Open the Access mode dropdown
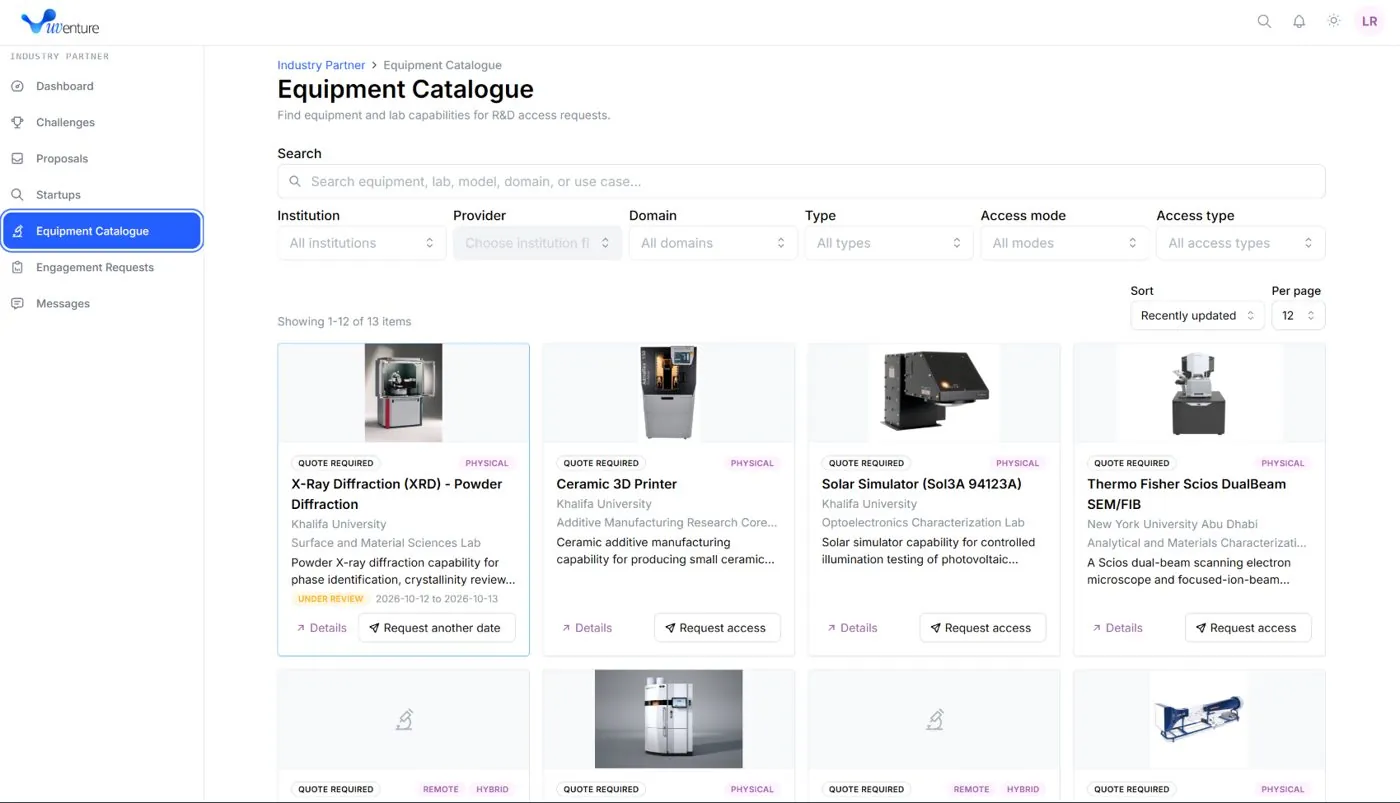The width and height of the screenshot is (1400, 803). coord(1065,243)
